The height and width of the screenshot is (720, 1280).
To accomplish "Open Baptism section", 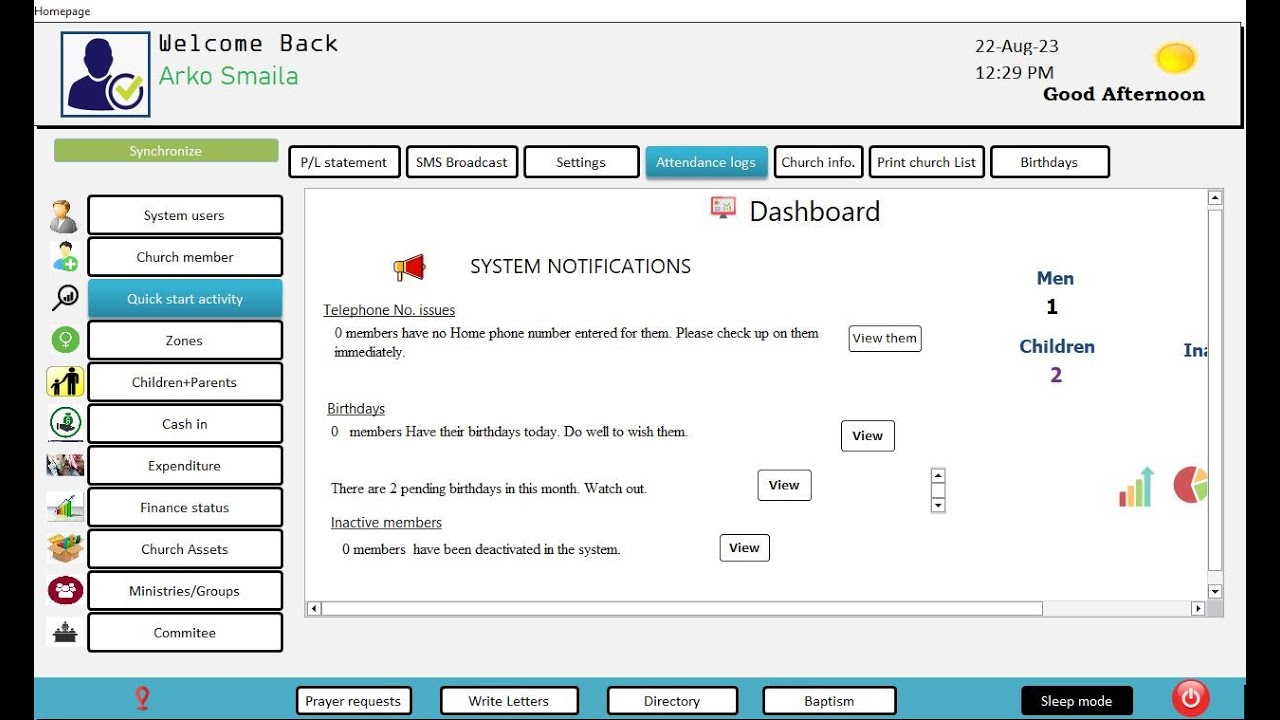I will tap(829, 701).
